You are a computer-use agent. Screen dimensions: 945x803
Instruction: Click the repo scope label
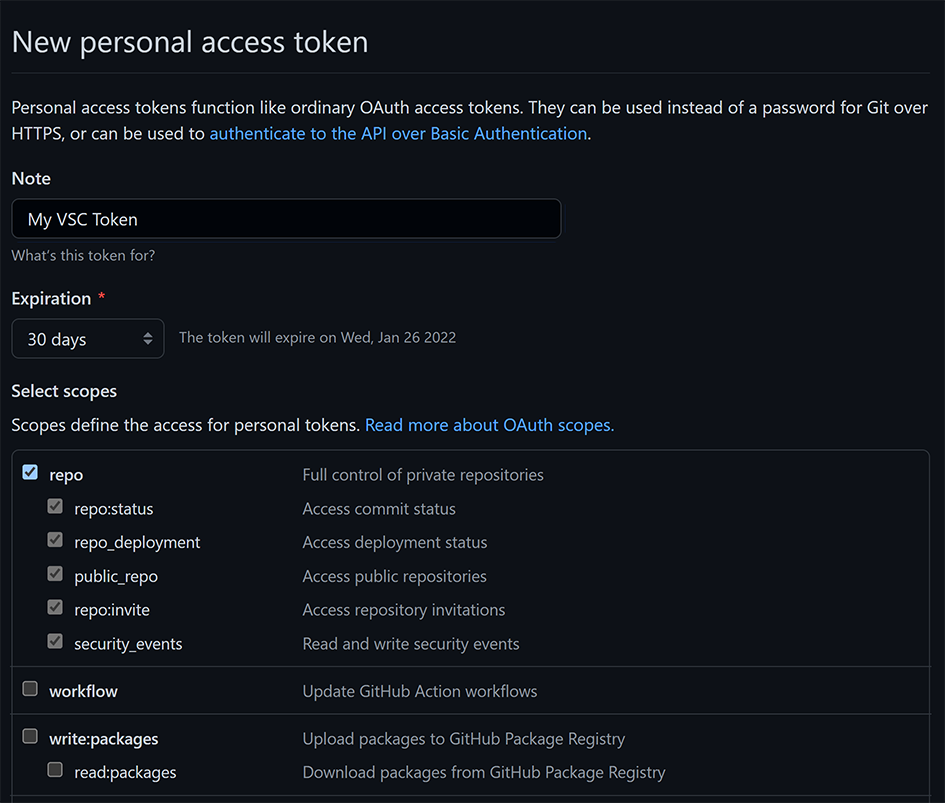pyautogui.click(x=66, y=476)
